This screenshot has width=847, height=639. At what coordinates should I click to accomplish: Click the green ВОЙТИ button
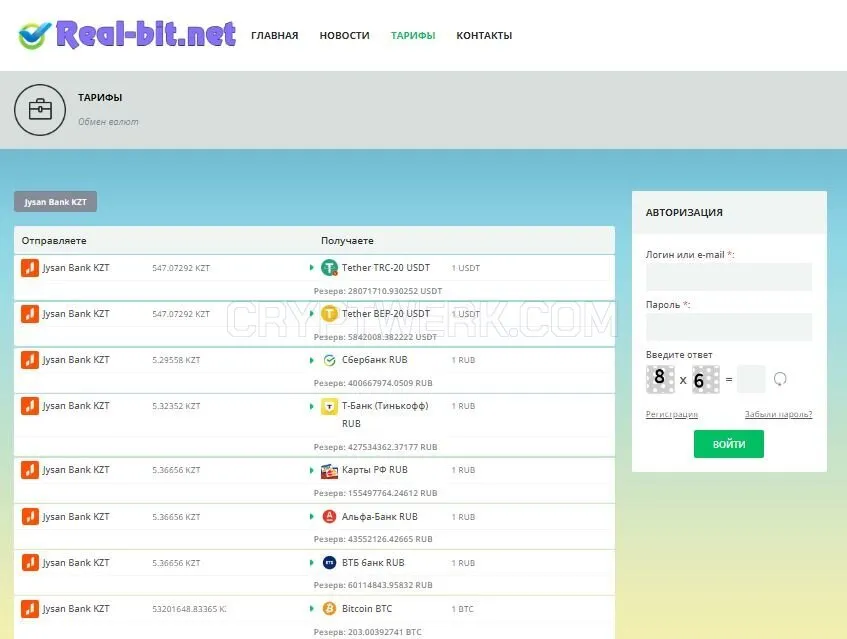729,444
